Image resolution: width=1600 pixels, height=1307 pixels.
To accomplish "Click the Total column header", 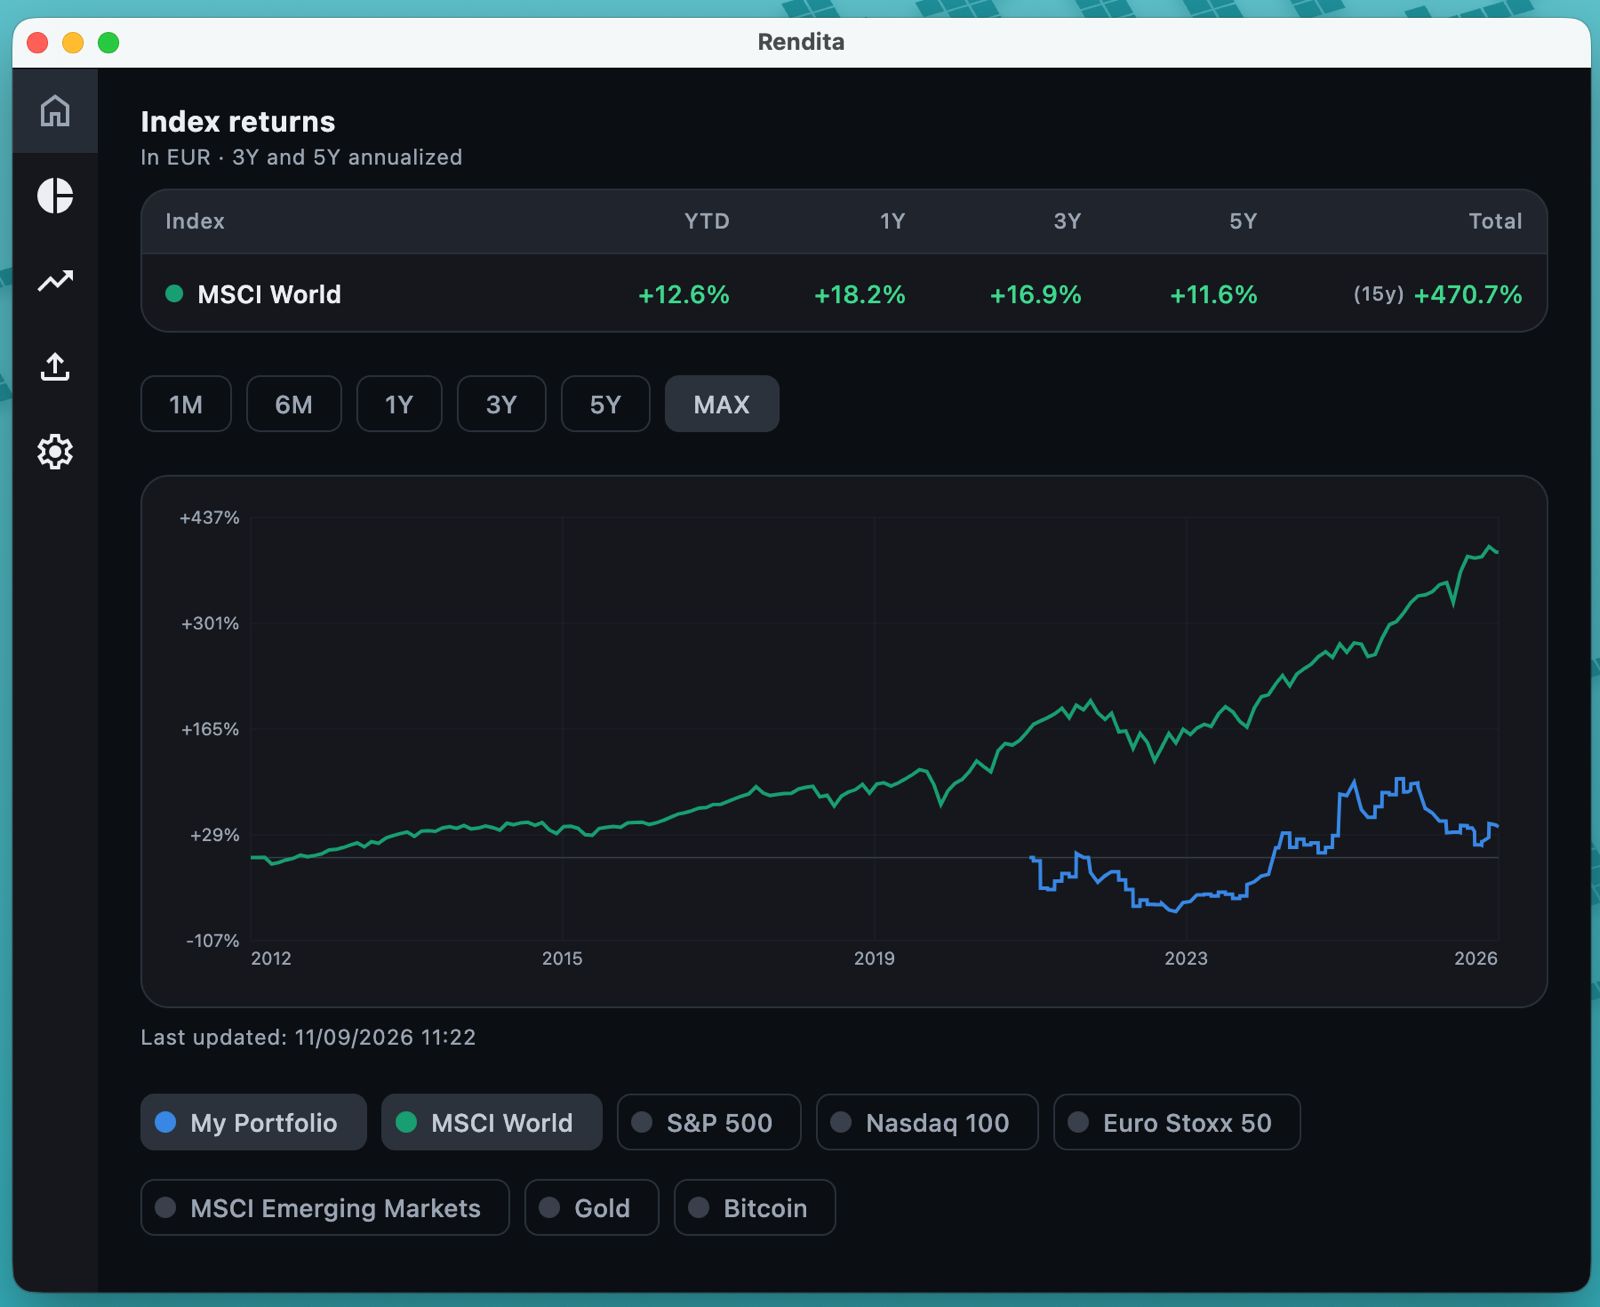I will (1495, 221).
